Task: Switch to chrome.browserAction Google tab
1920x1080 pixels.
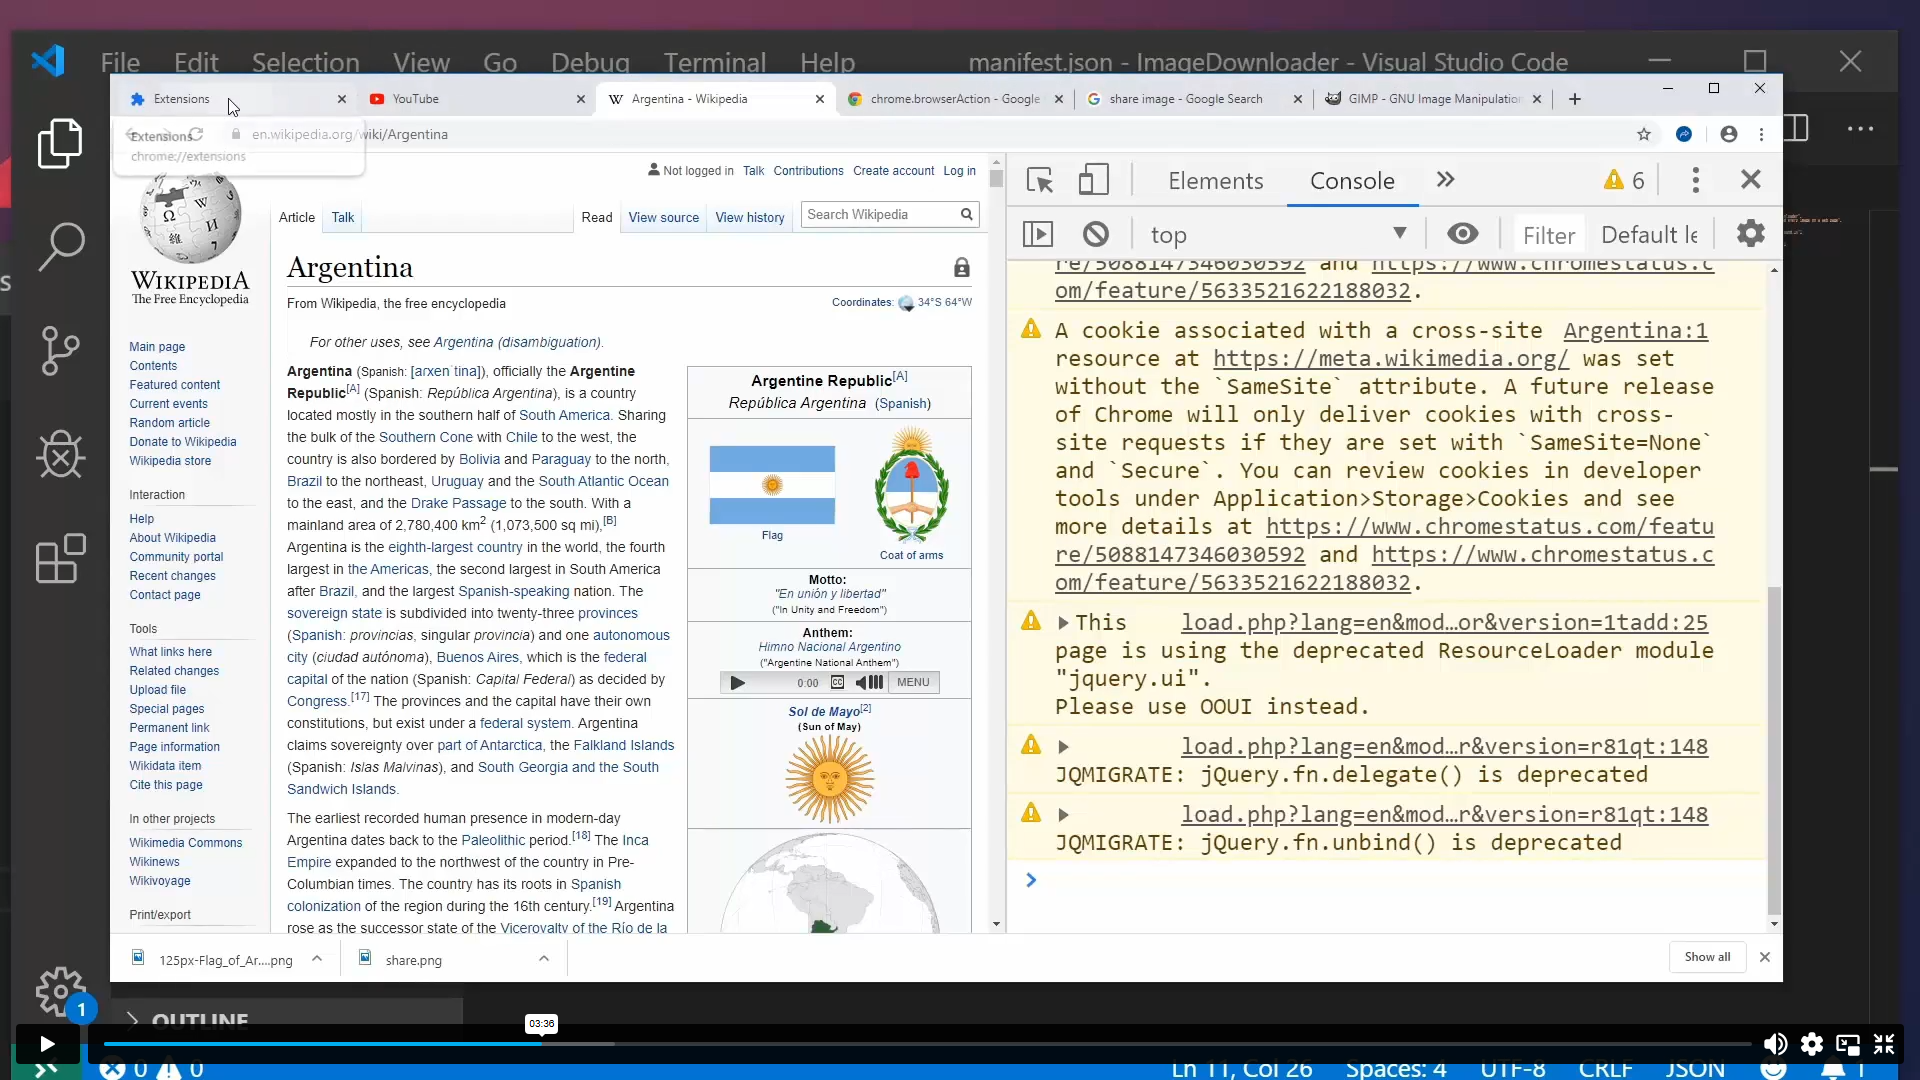Action: click(955, 99)
